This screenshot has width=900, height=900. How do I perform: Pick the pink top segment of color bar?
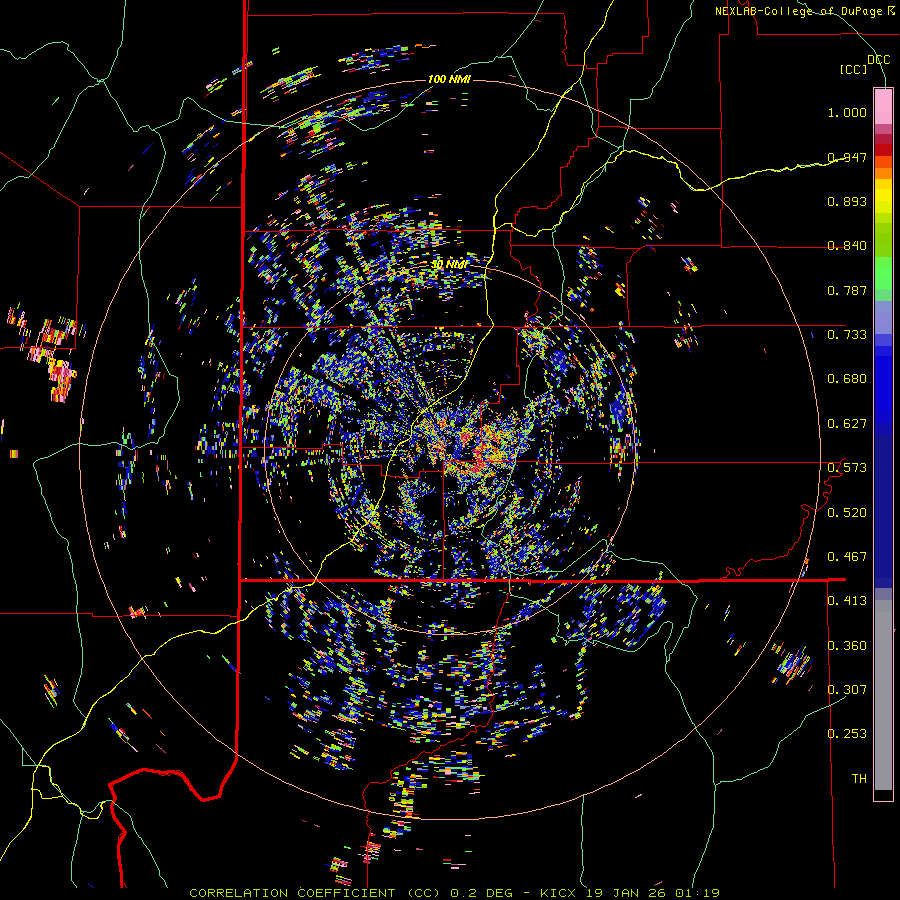[883, 106]
